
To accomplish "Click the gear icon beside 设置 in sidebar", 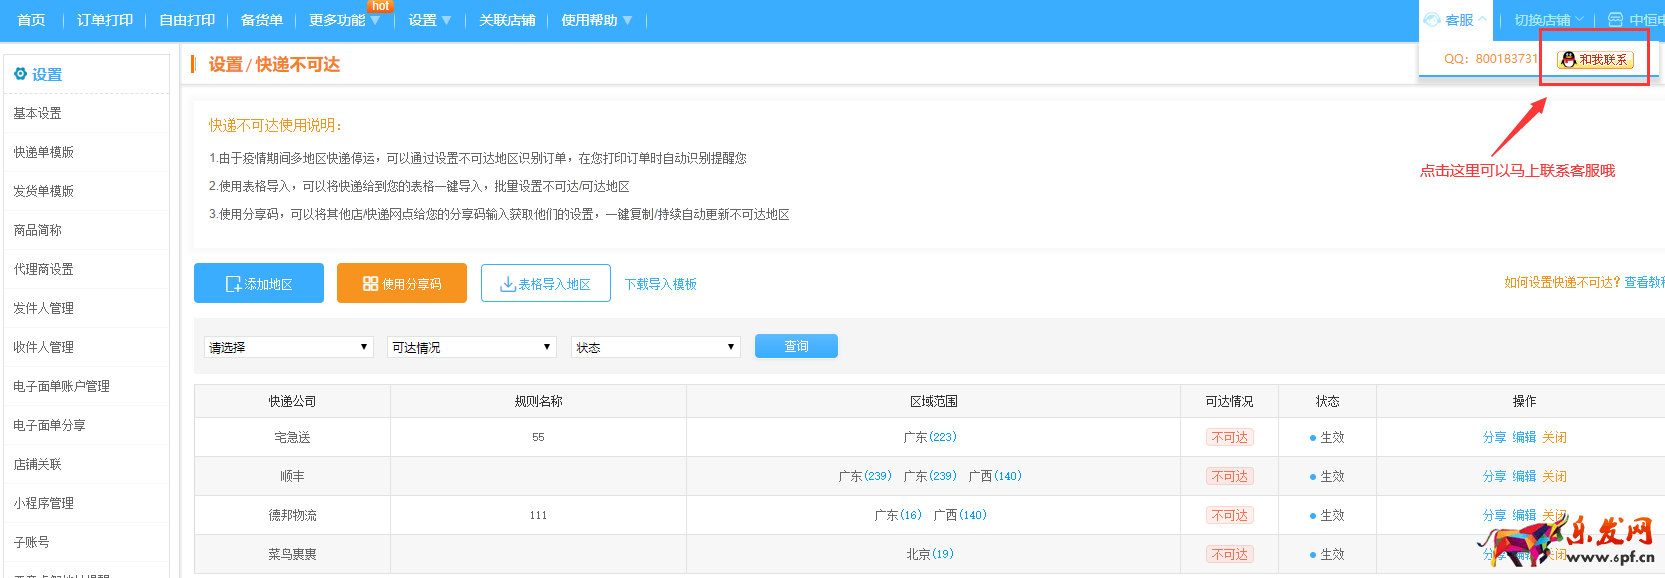I will coord(20,74).
